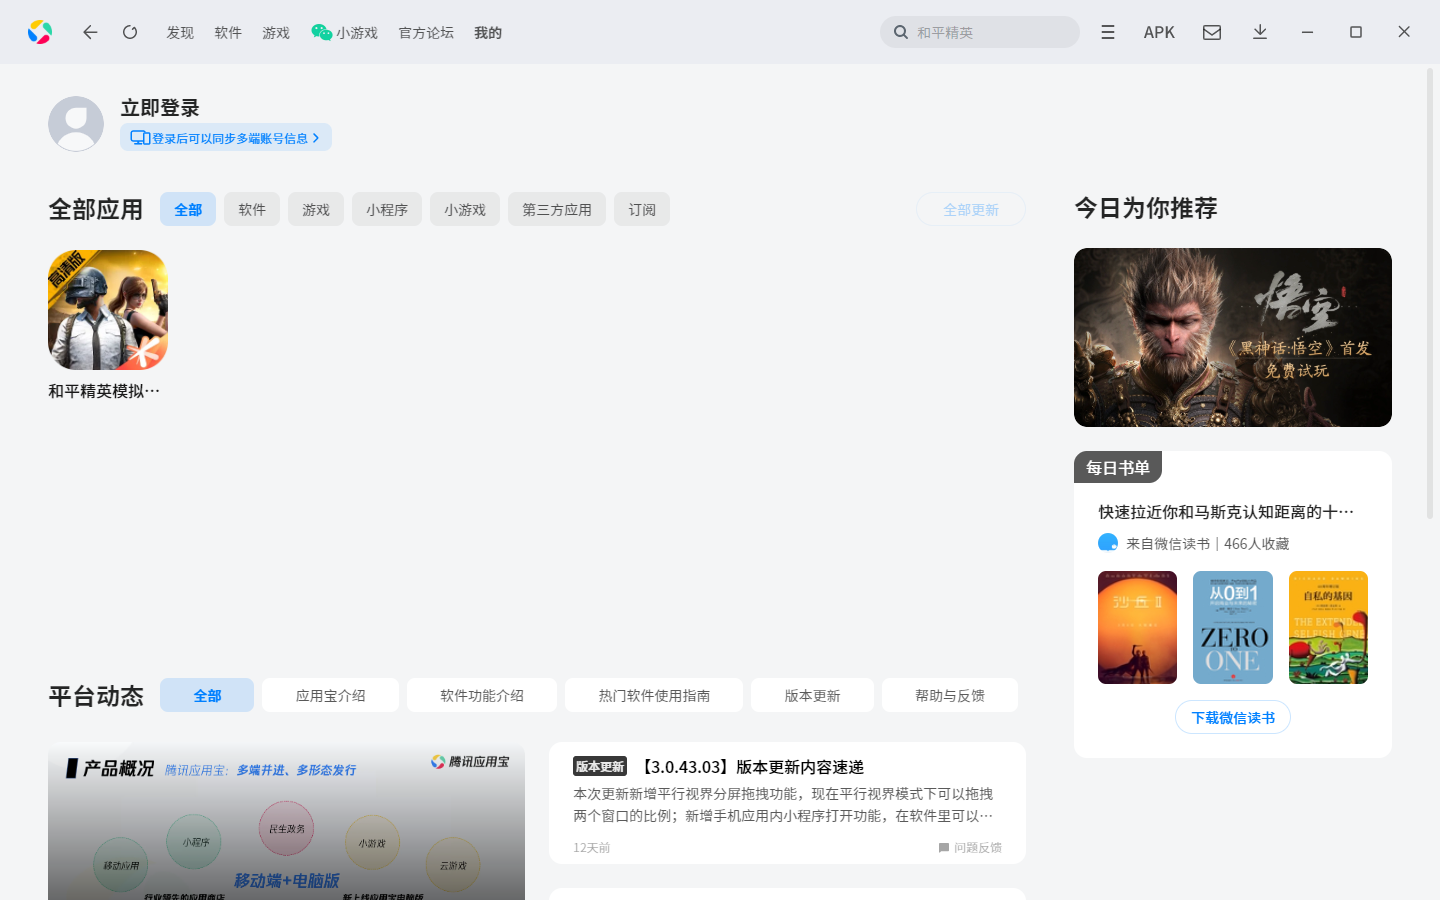The width and height of the screenshot is (1440, 900).
Task: Open the 发现 tab
Action: [x=180, y=32]
